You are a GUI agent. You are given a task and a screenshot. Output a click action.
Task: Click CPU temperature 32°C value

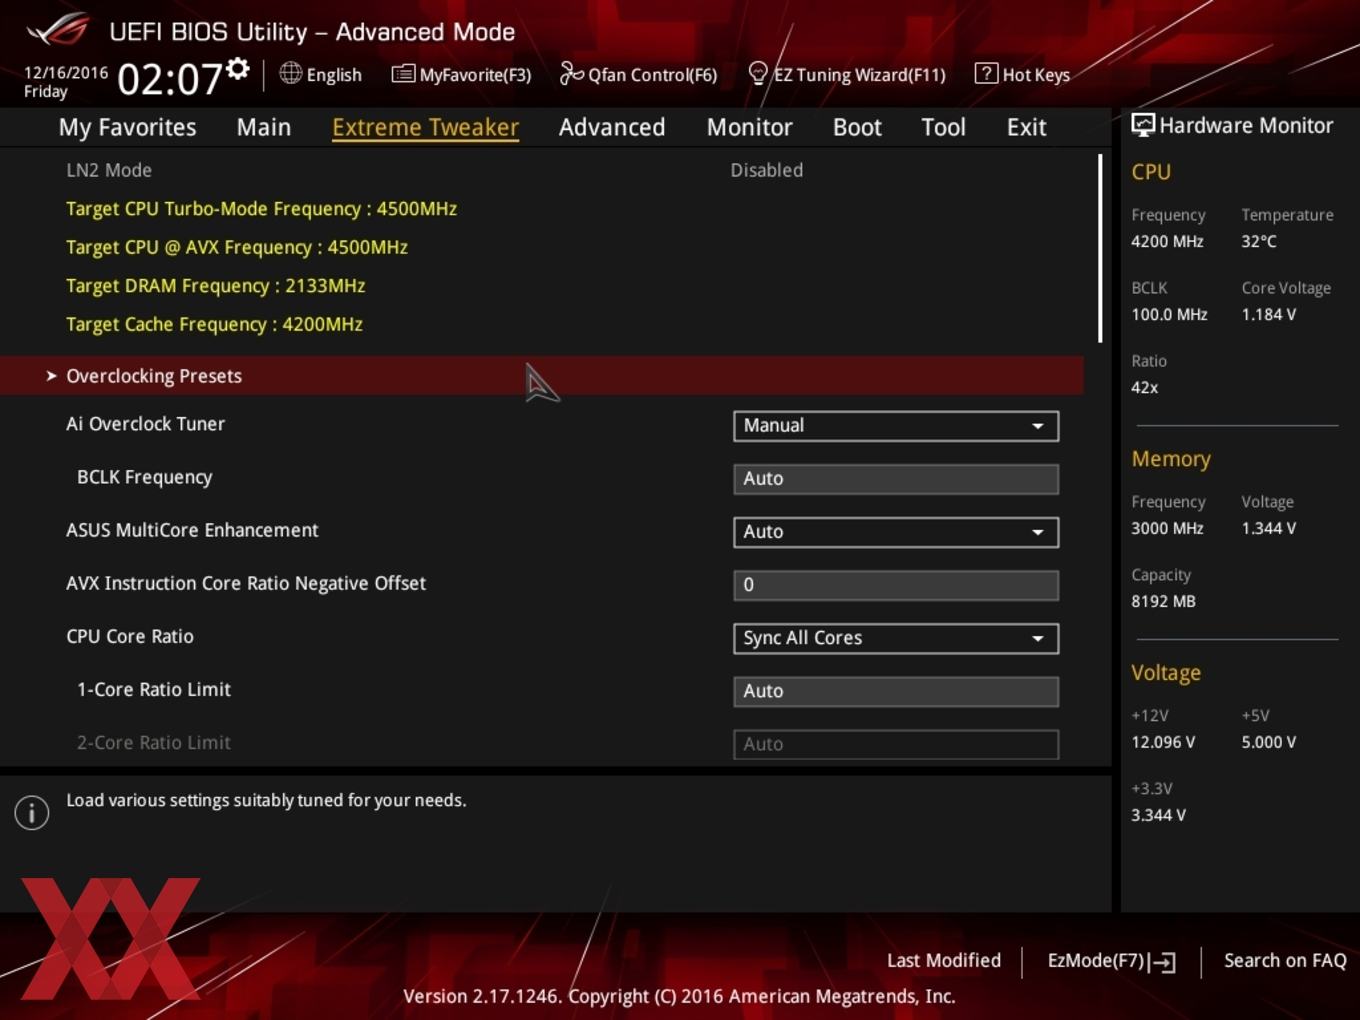tap(1259, 241)
